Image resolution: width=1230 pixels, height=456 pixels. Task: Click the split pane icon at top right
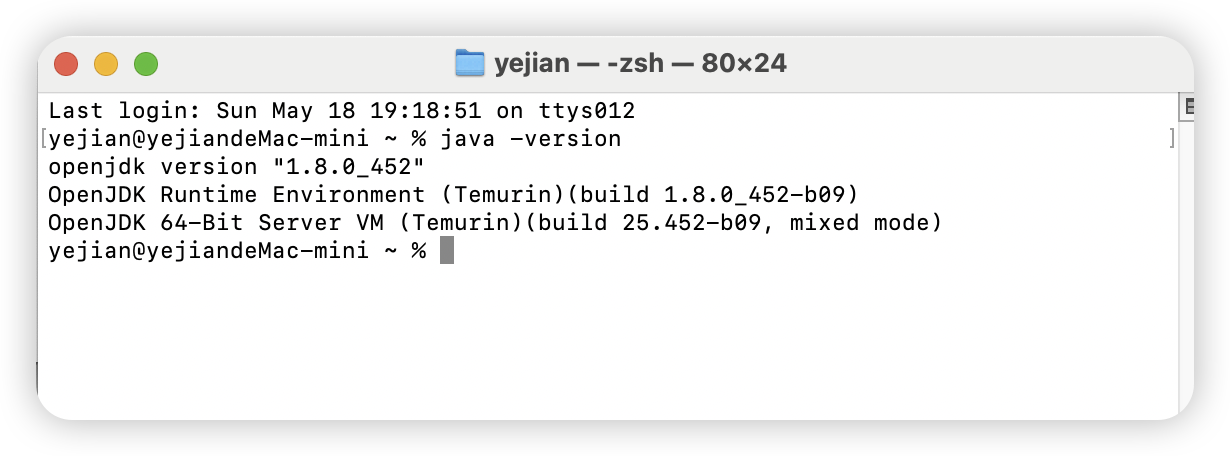tap(1188, 106)
